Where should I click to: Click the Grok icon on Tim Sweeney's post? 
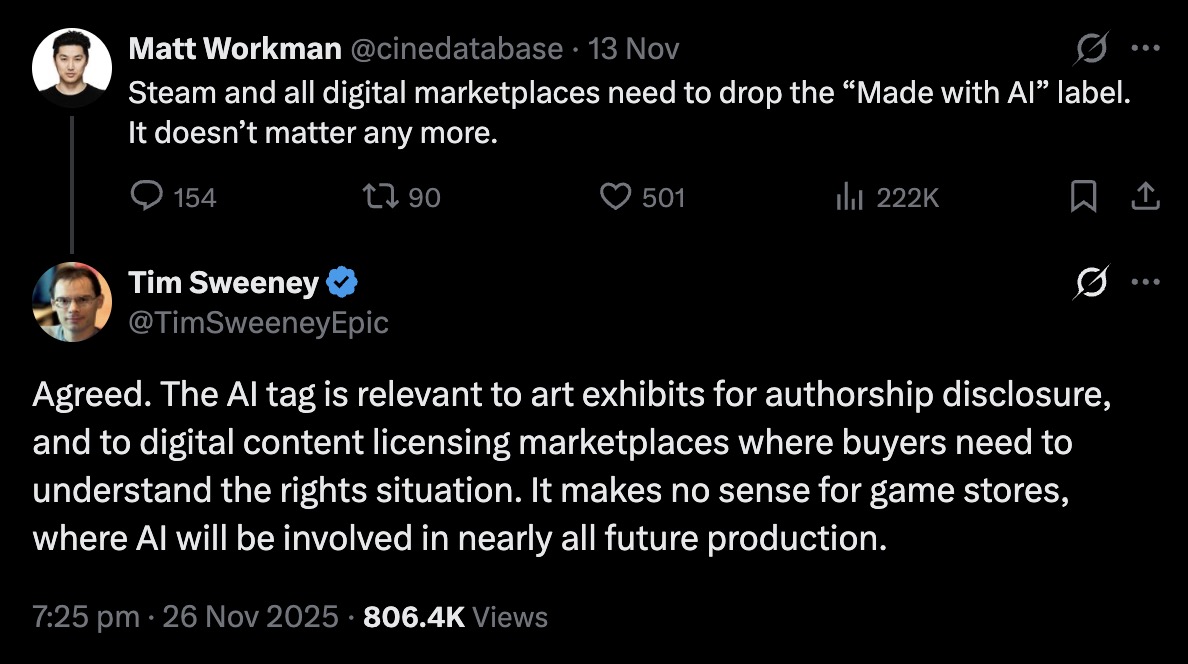coord(1091,284)
